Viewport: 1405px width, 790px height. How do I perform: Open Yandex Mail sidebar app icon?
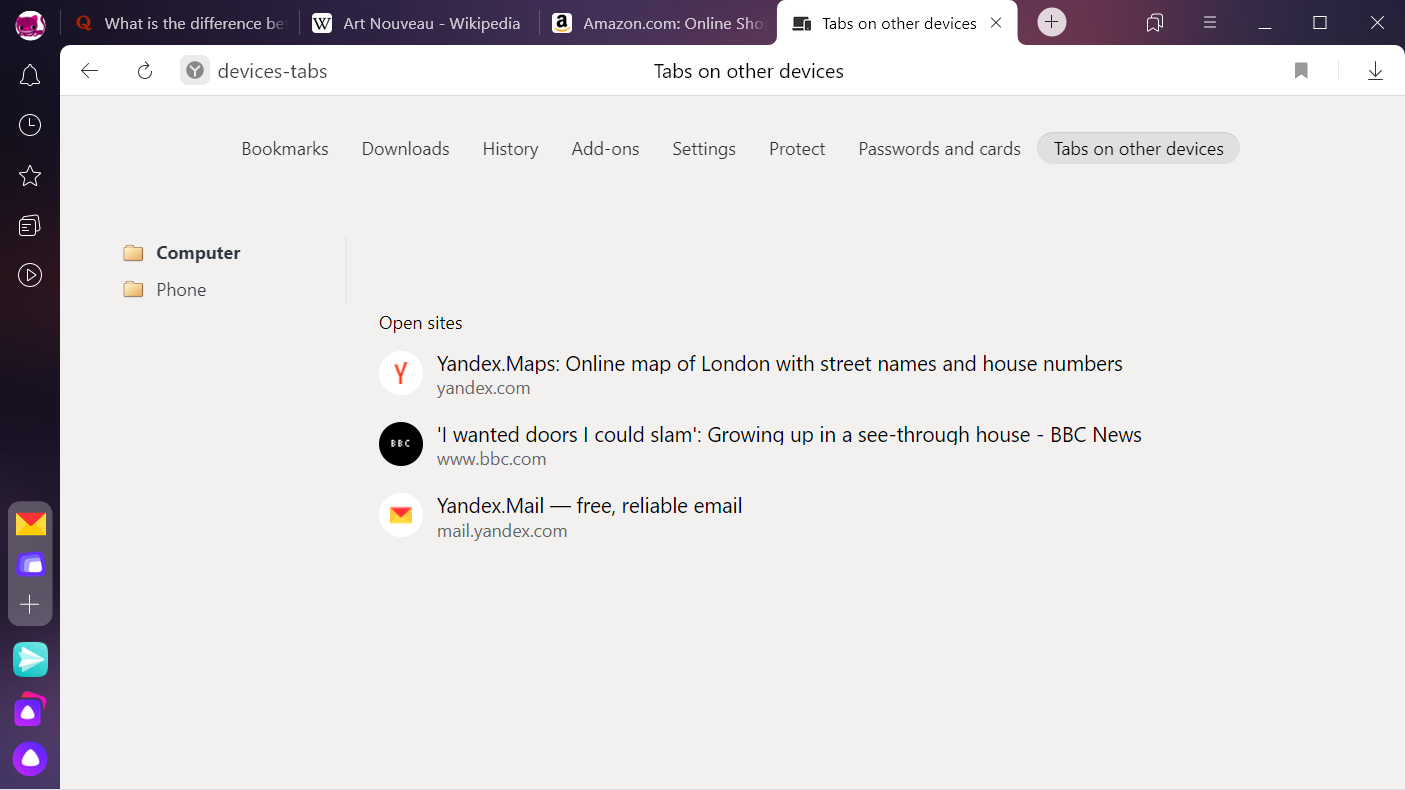(30, 524)
